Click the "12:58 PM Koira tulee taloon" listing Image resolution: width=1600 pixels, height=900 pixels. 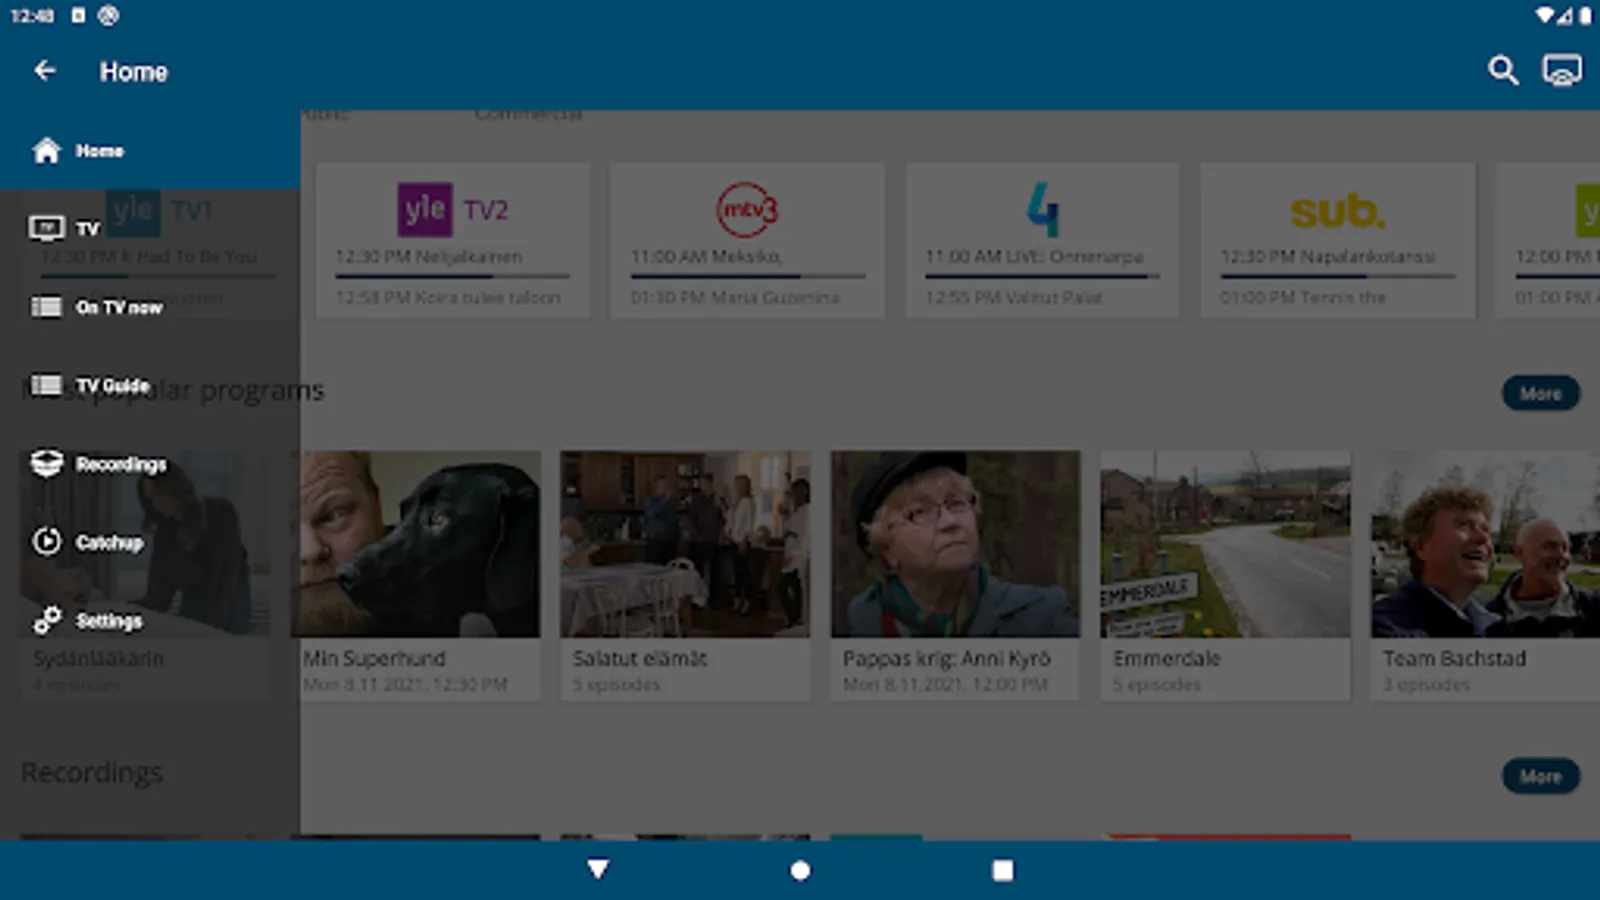tap(448, 297)
